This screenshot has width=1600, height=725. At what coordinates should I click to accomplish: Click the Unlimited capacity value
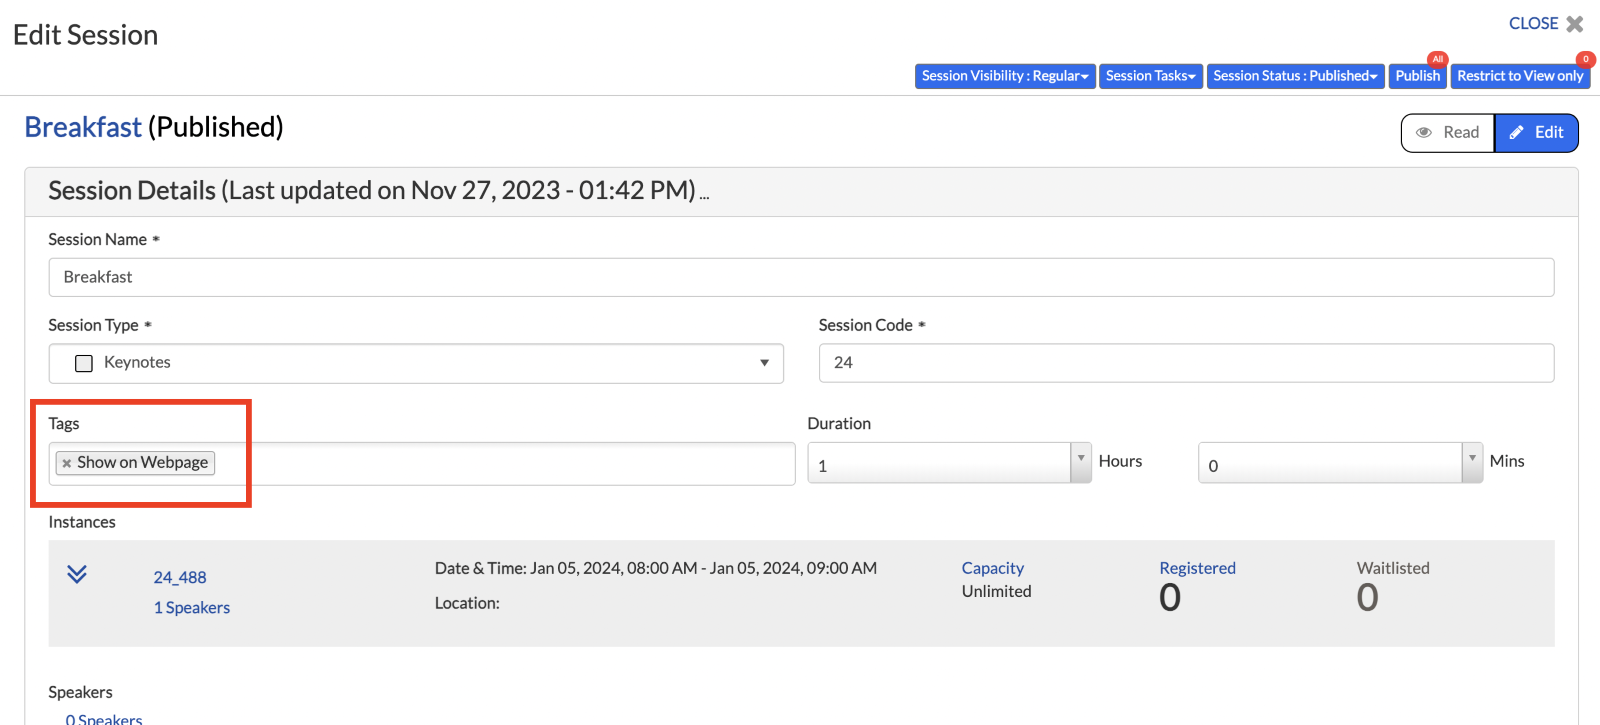[x=996, y=592]
